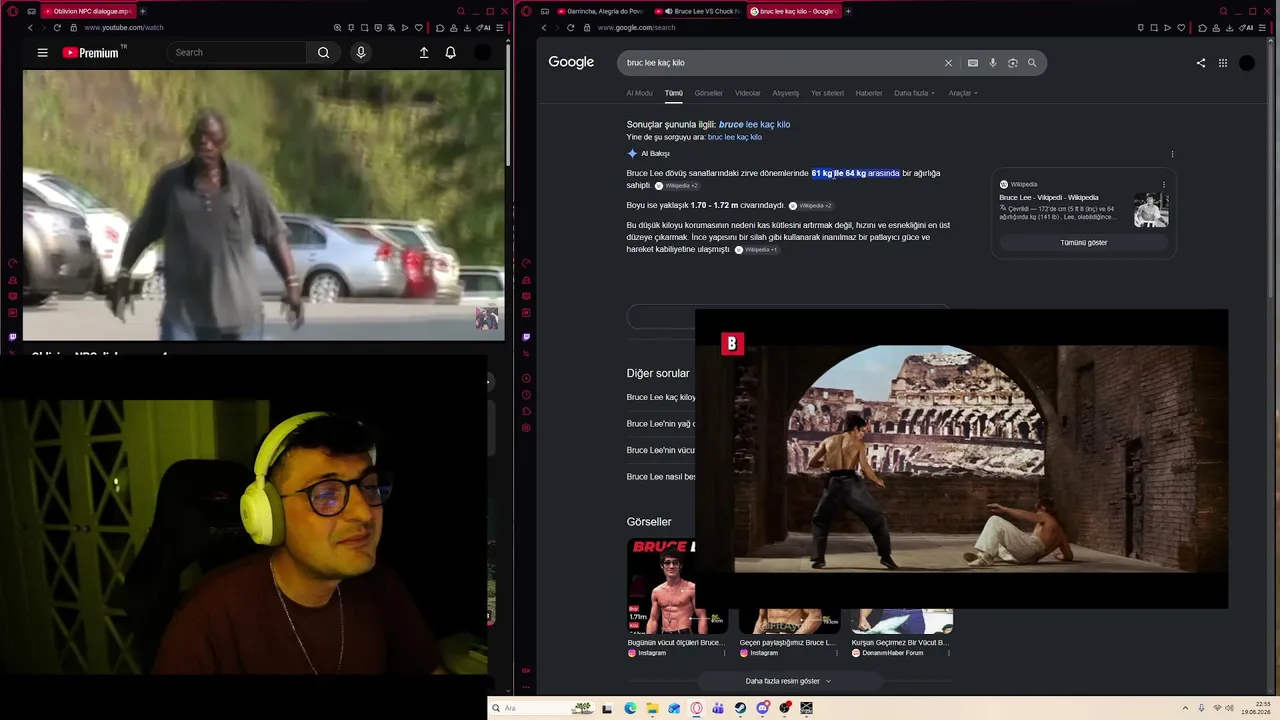The width and height of the screenshot is (1280, 720).
Task: Click the Tümünü göster button
Action: pyautogui.click(x=1084, y=243)
